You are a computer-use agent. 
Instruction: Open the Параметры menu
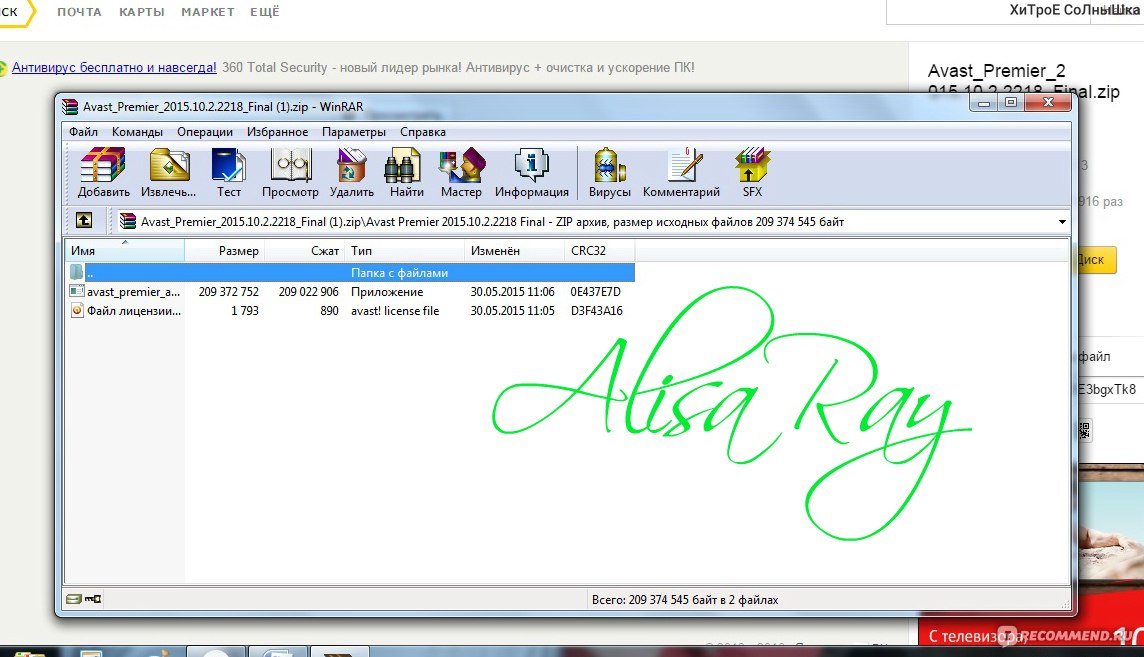[x=354, y=132]
